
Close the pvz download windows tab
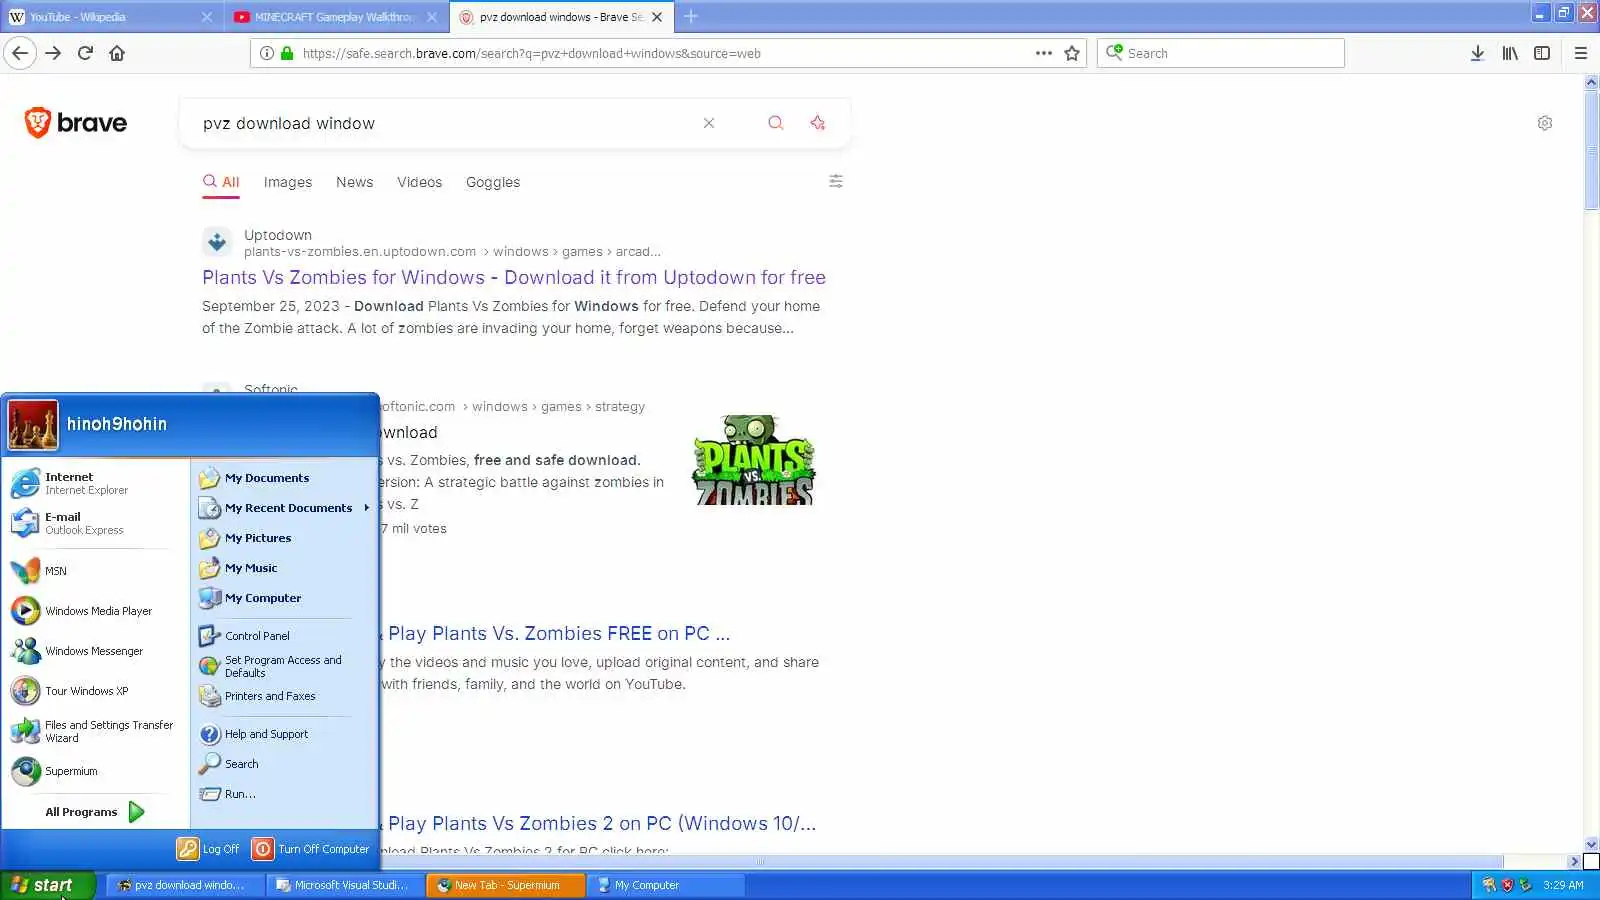[x=657, y=17]
